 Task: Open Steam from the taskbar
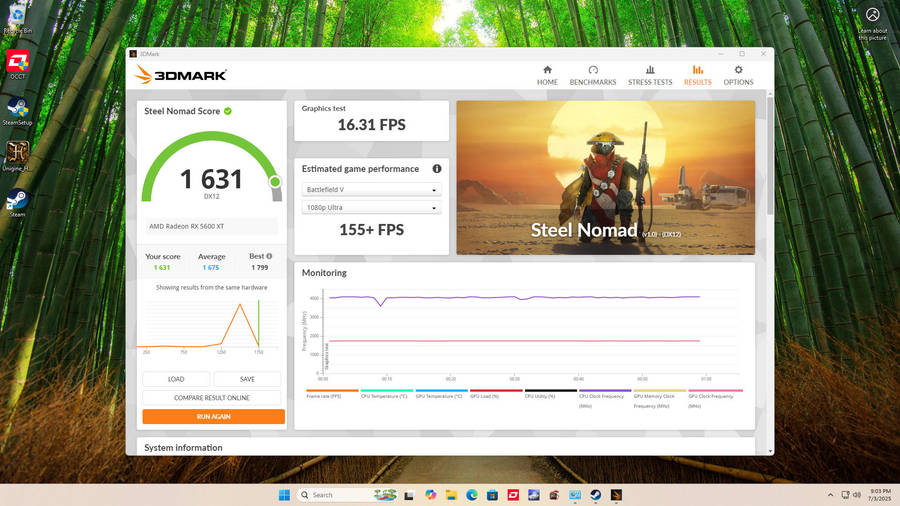click(596, 495)
